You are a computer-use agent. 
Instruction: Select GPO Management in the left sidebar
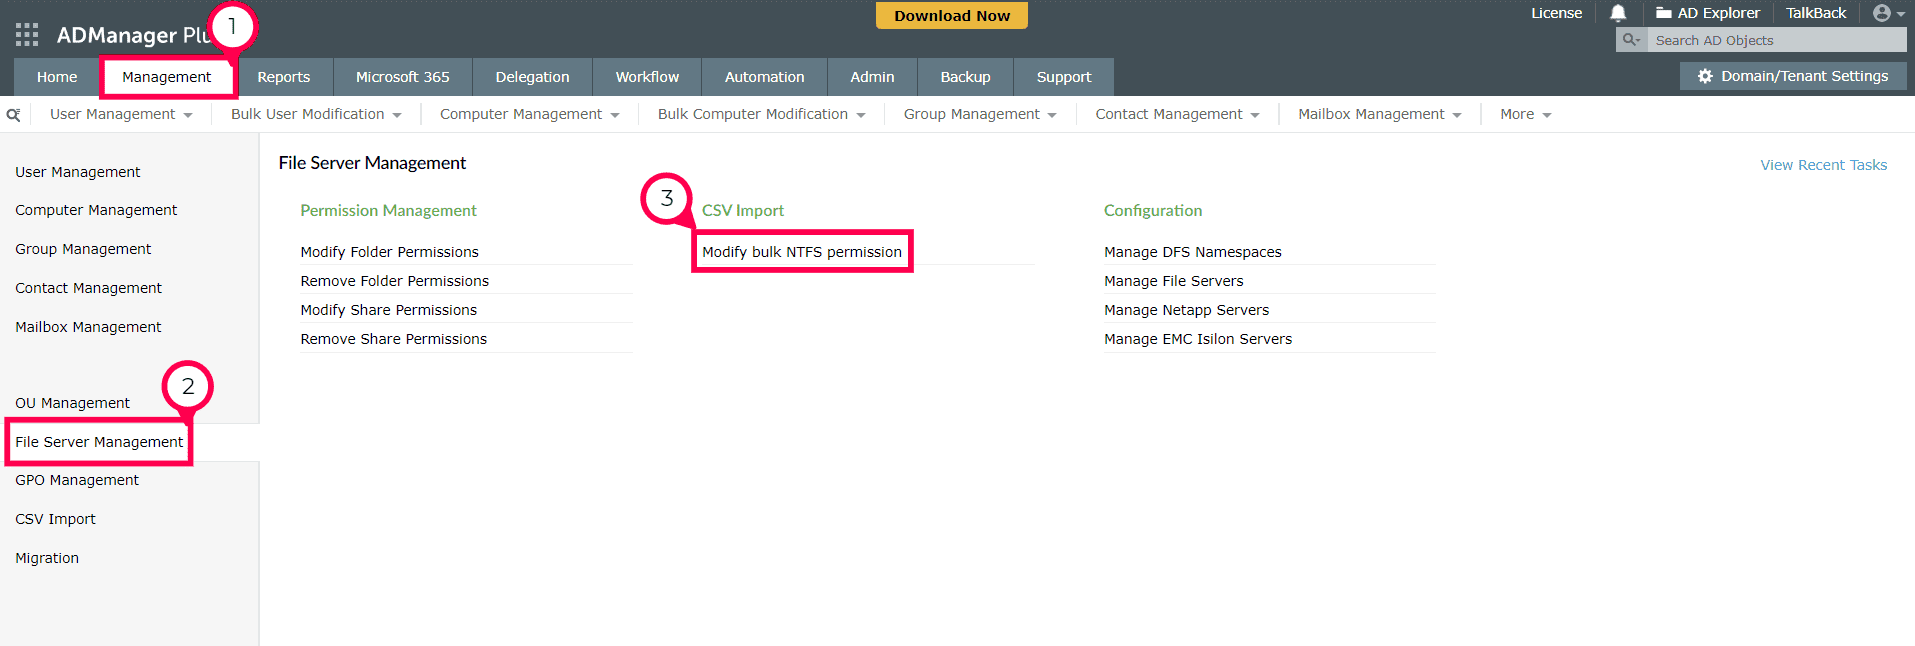(x=77, y=480)
